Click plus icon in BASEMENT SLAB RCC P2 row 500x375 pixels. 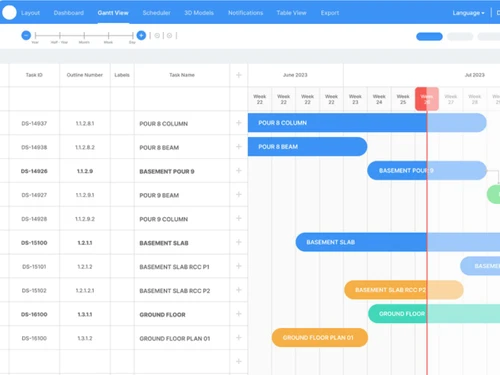coord(239,290)
